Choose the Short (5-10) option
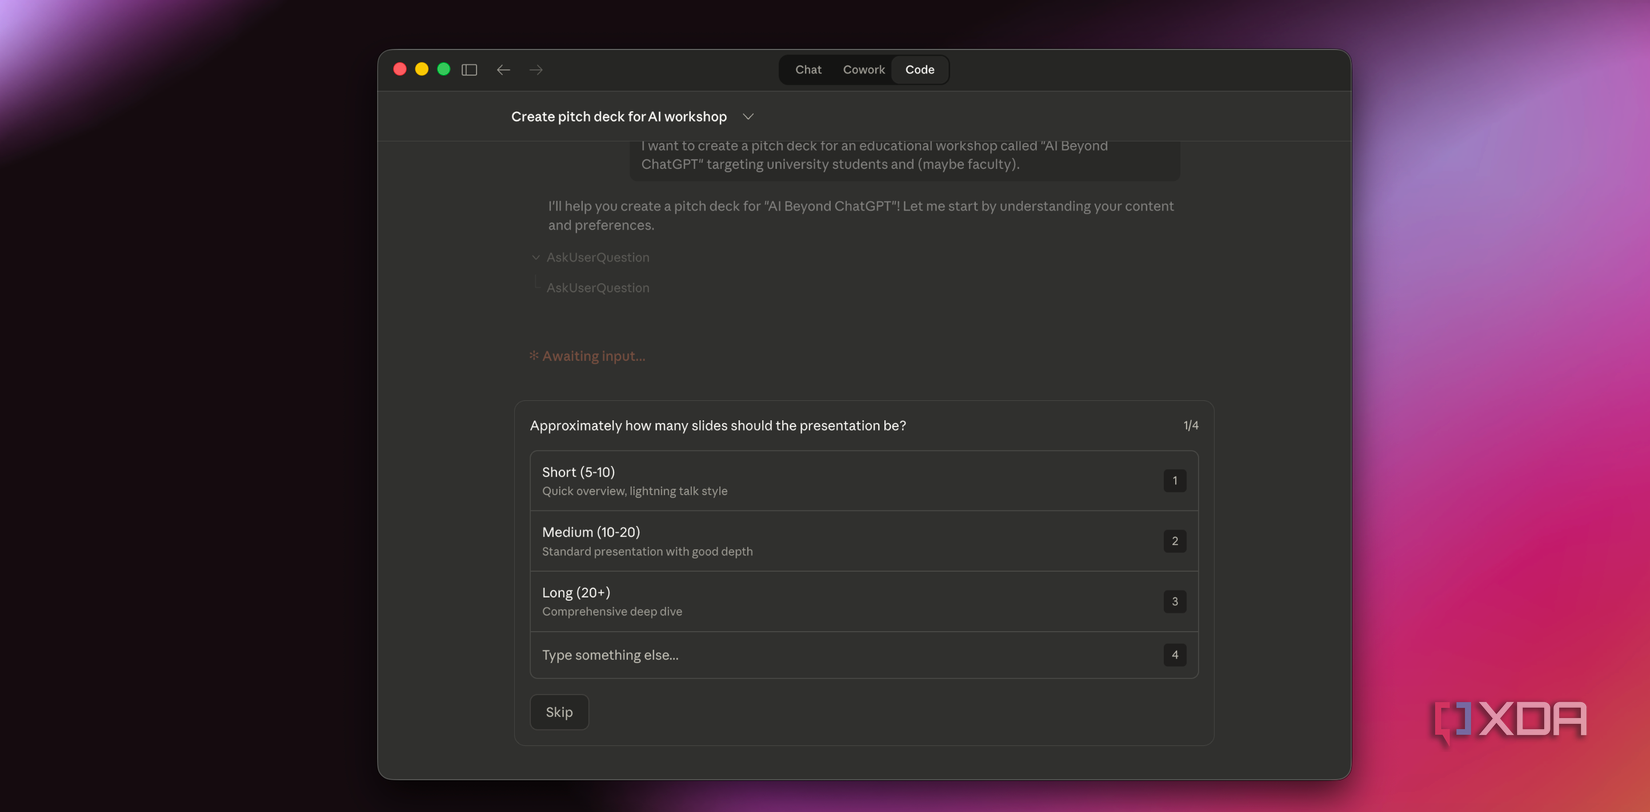This screenshot has height=812, width=1650. click(864, 481)
